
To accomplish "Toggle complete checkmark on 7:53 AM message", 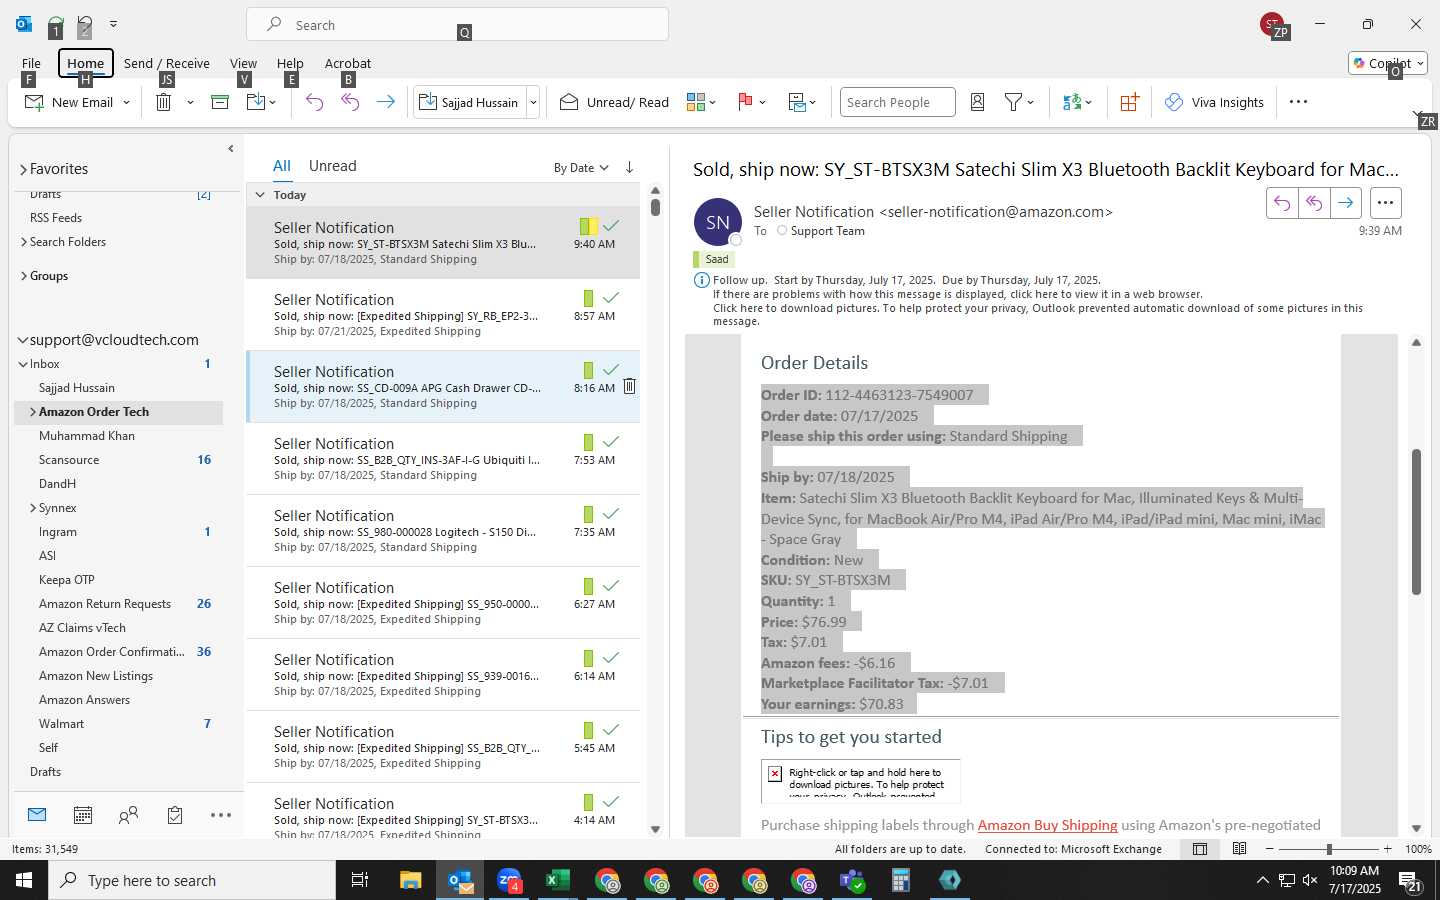I will (x=611, y=442).
